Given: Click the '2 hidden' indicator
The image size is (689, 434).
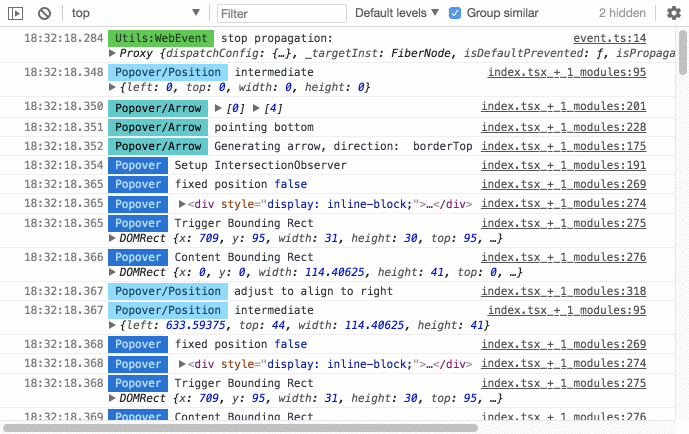Looking at the screenshot, I should pos(622,13).
